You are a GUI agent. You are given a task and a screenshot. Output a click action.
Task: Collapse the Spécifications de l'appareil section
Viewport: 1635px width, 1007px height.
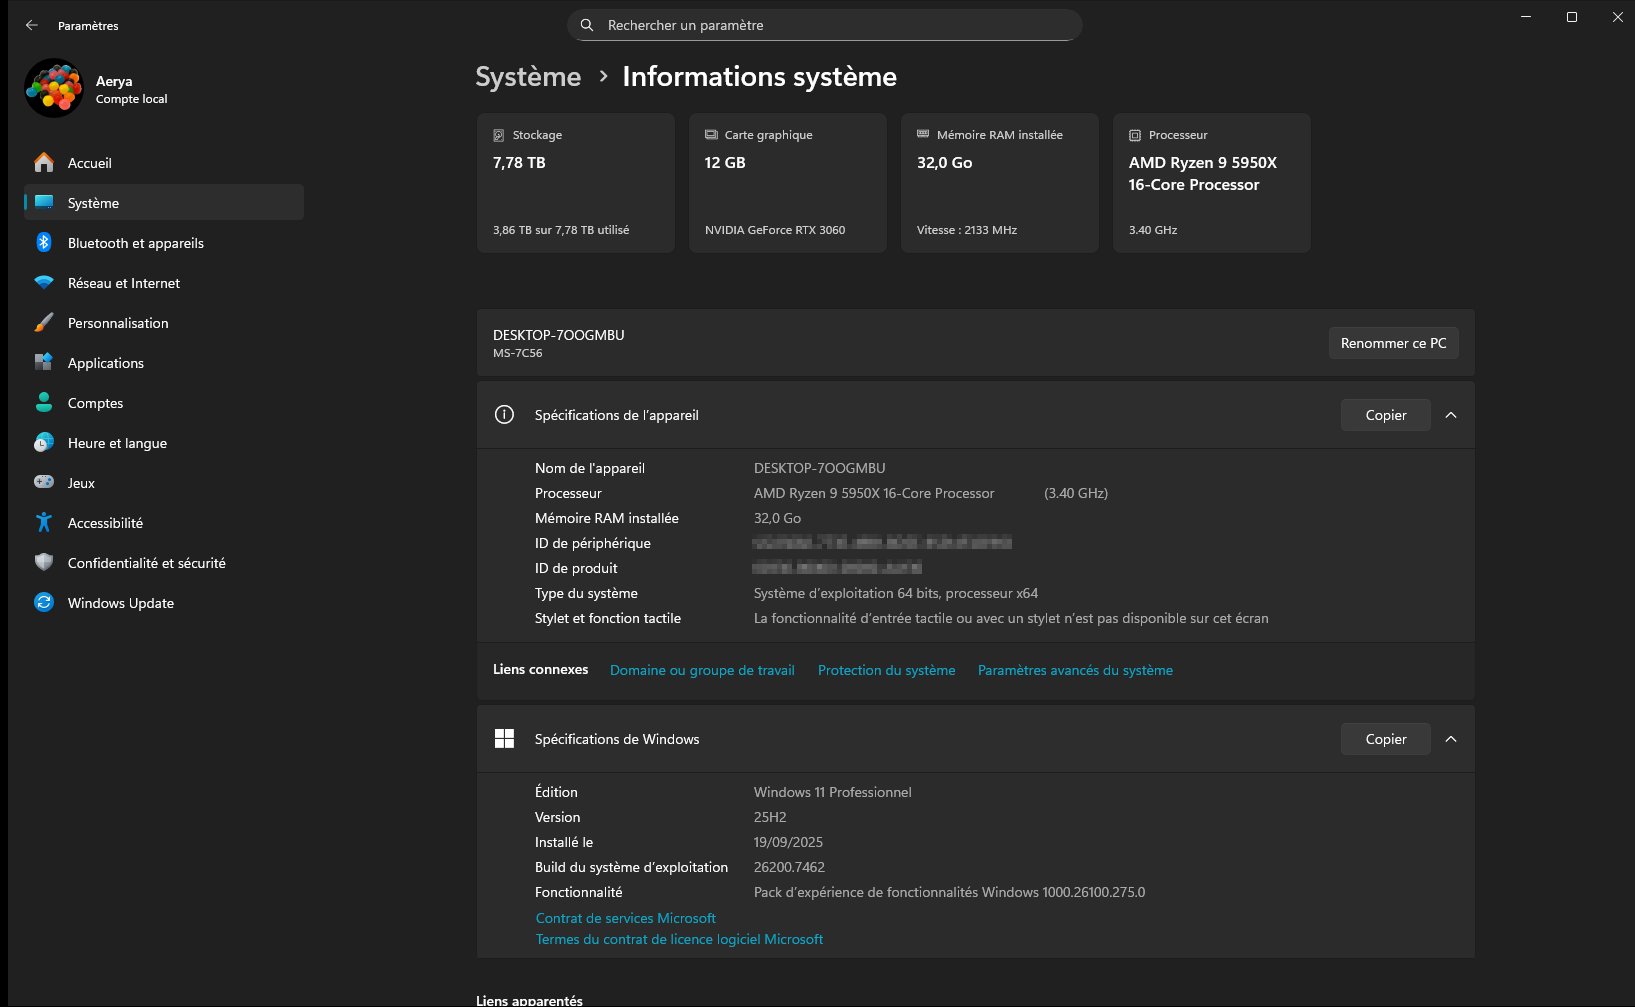click(x=1451, y=415)
